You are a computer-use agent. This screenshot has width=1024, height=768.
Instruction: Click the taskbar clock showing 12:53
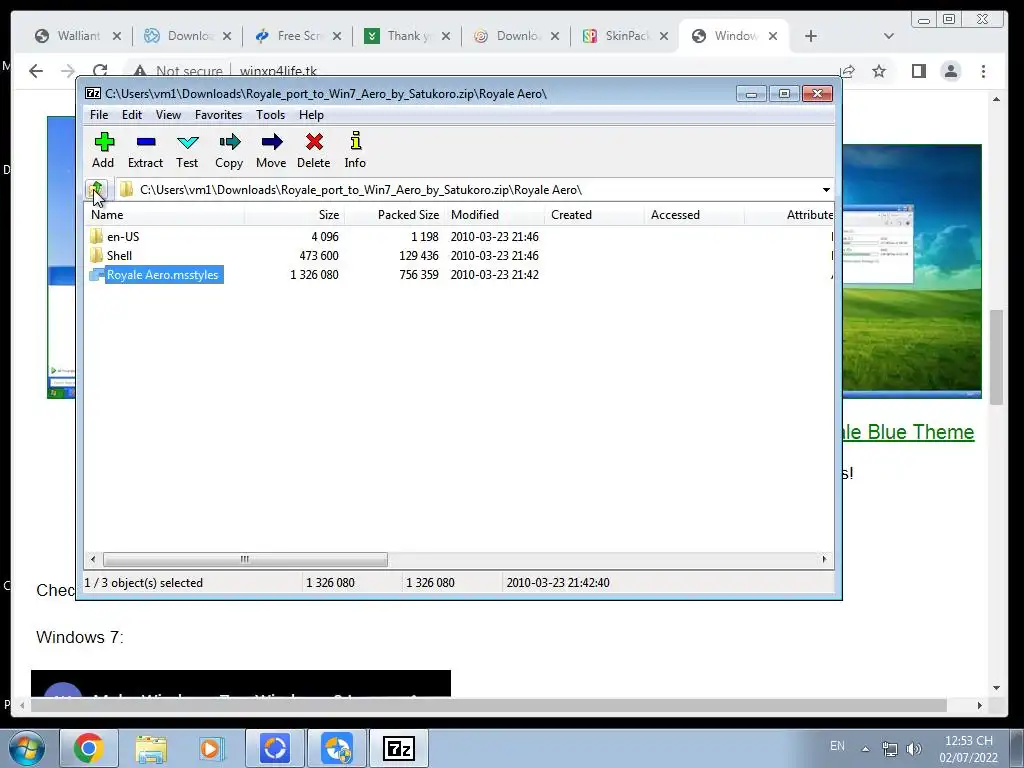tap(968, 748)
